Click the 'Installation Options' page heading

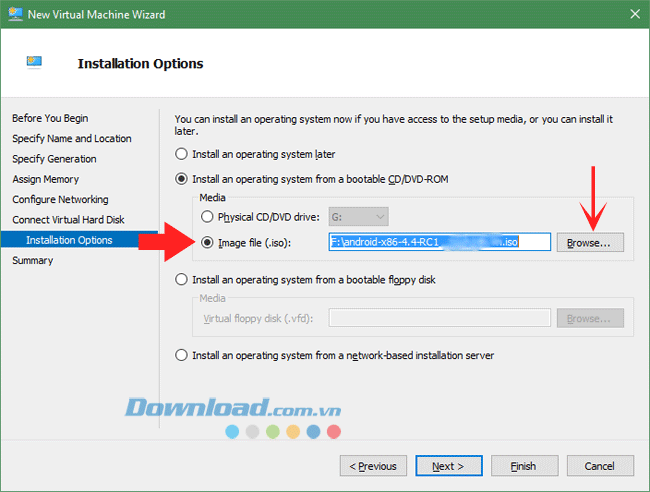click(141, 63)
